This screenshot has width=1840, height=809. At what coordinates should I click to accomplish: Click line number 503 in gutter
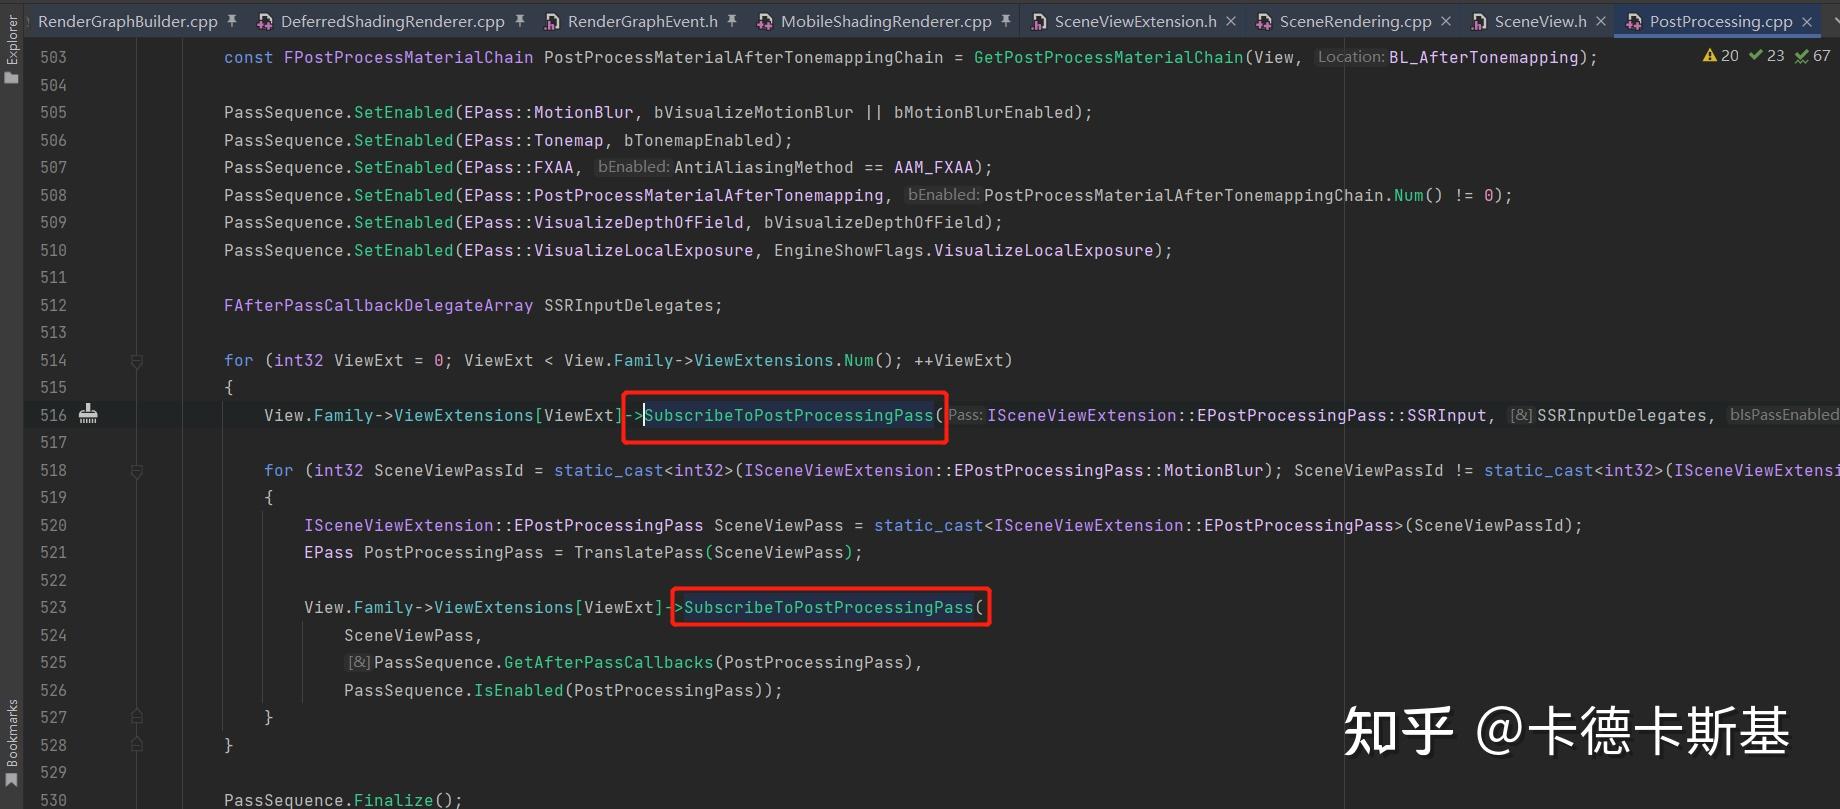[53, 57]
